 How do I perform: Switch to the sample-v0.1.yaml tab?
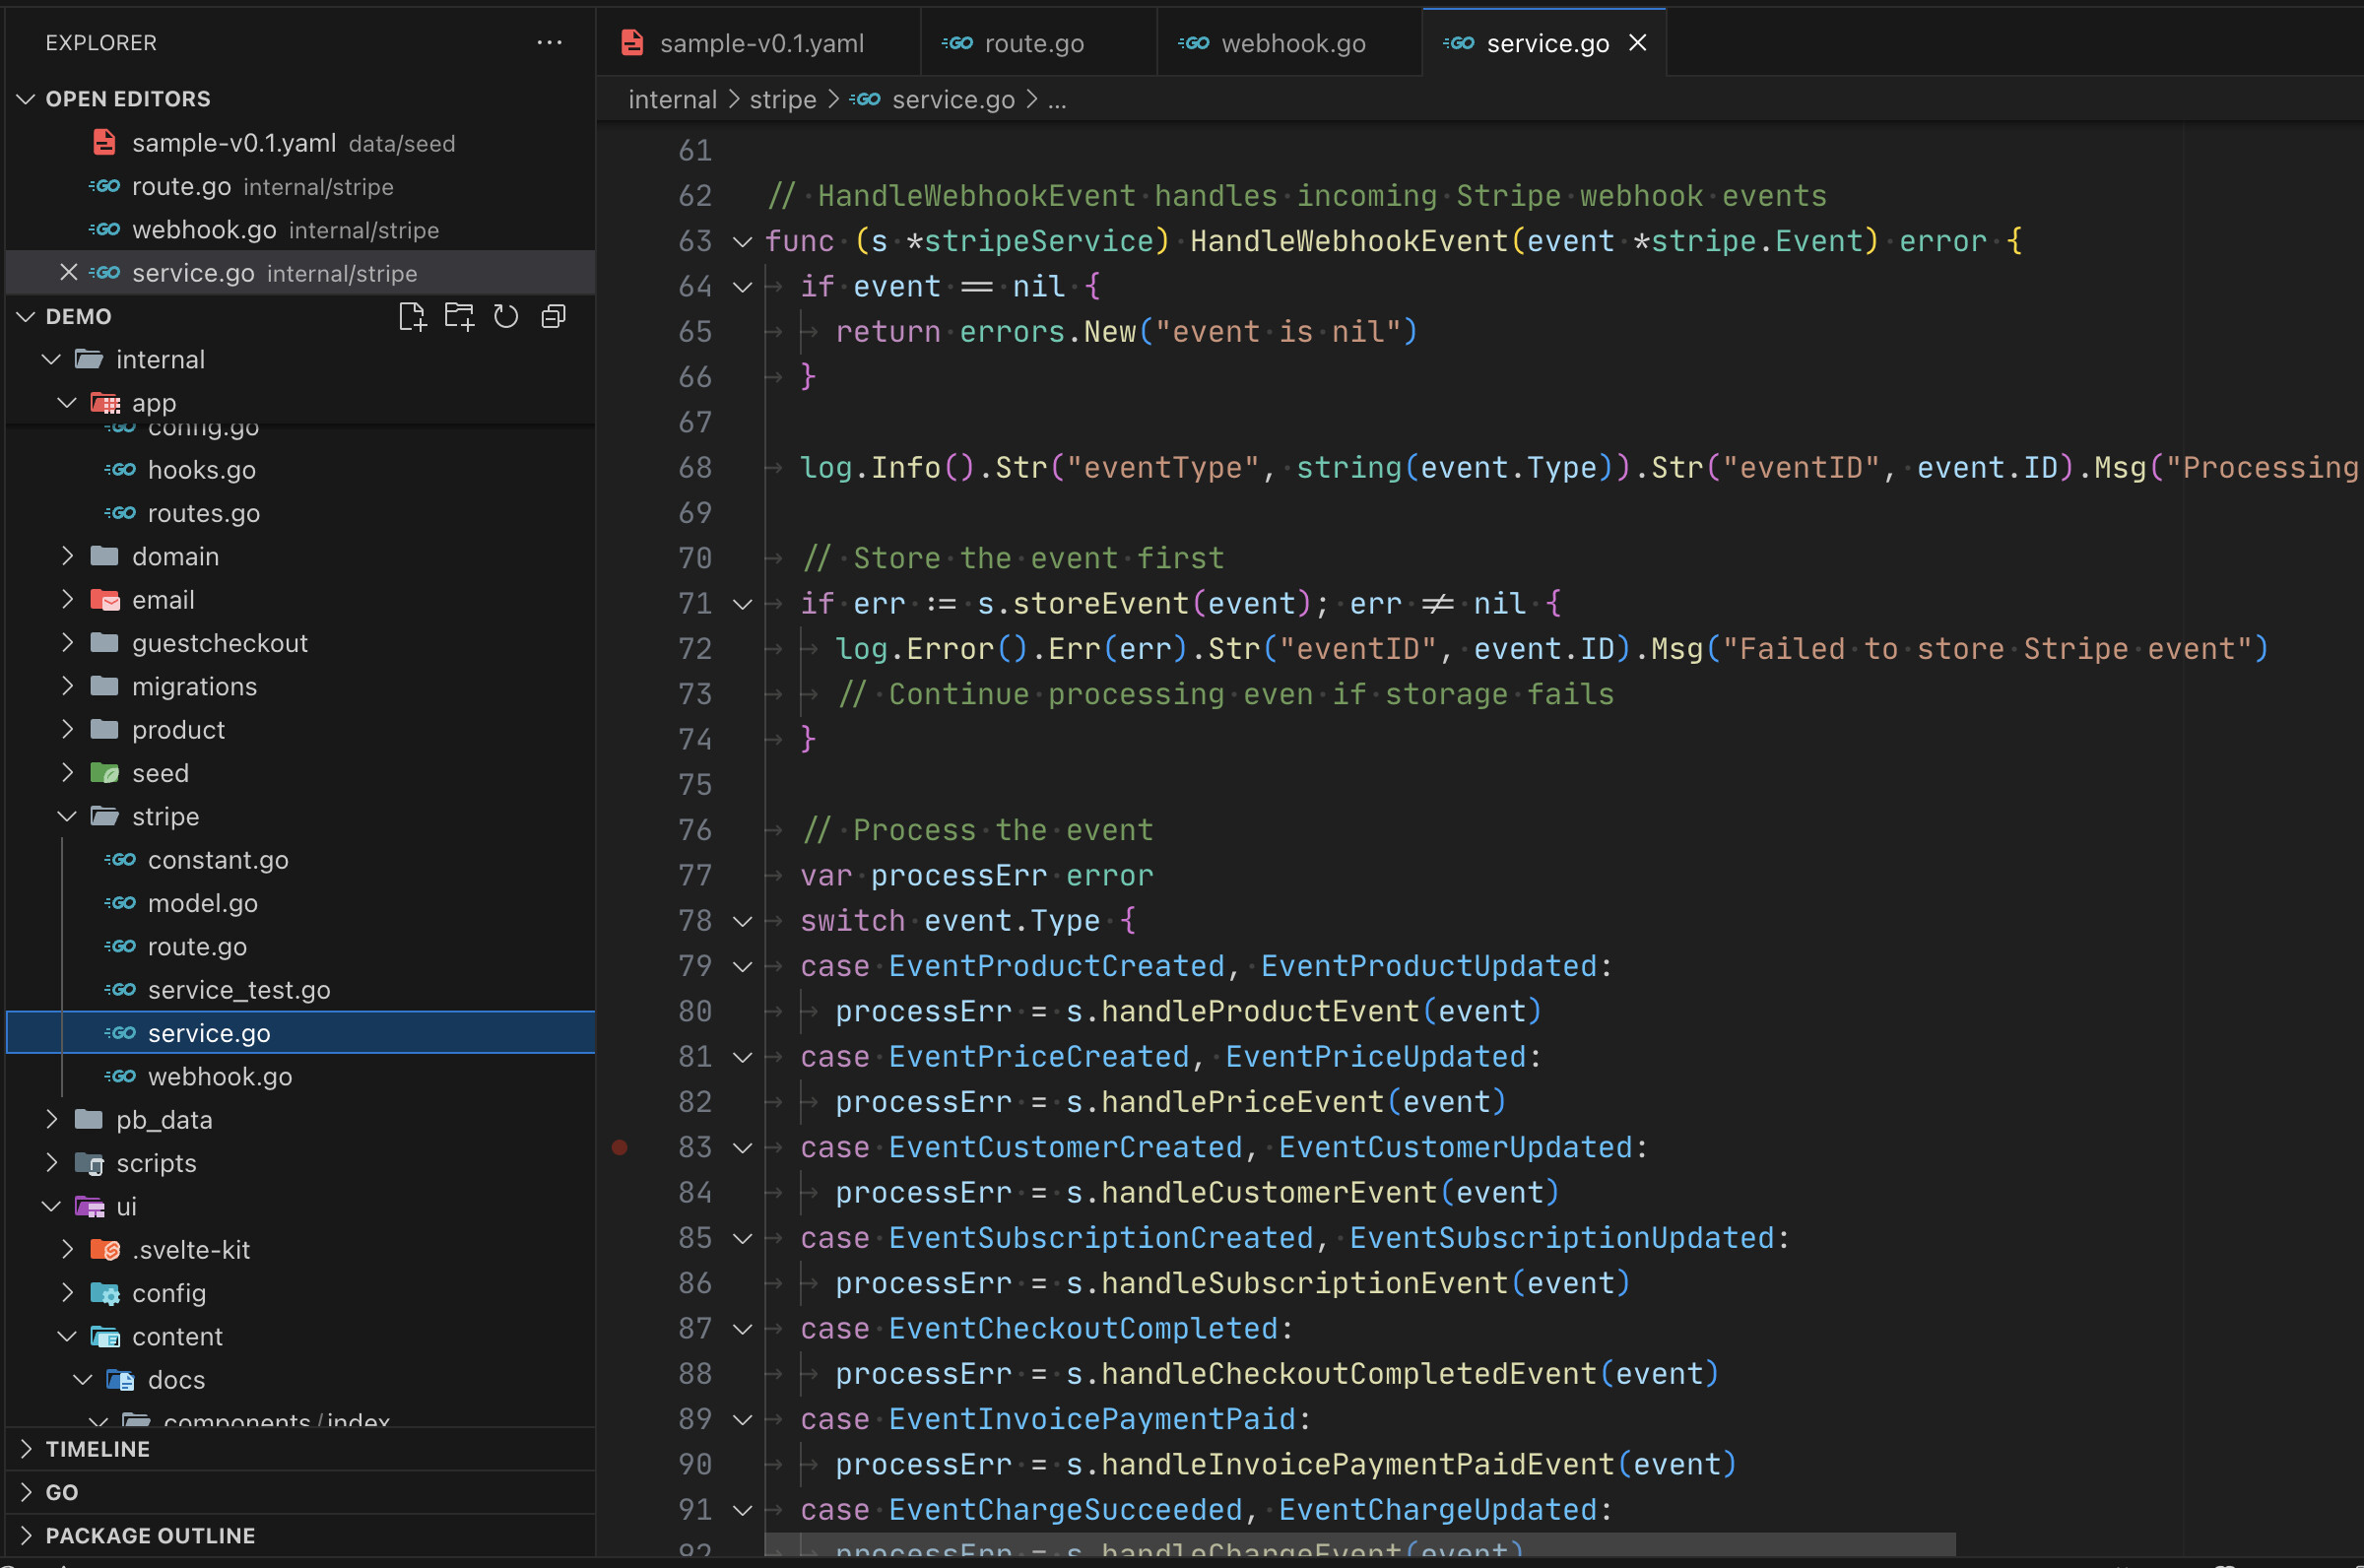point(758,43)
